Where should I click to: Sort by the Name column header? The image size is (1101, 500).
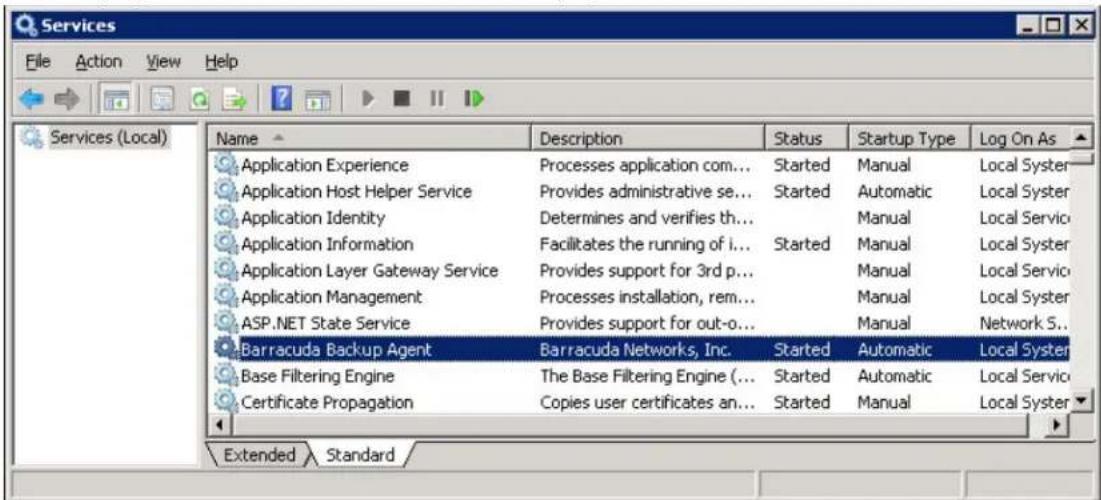tap(370, 139)
